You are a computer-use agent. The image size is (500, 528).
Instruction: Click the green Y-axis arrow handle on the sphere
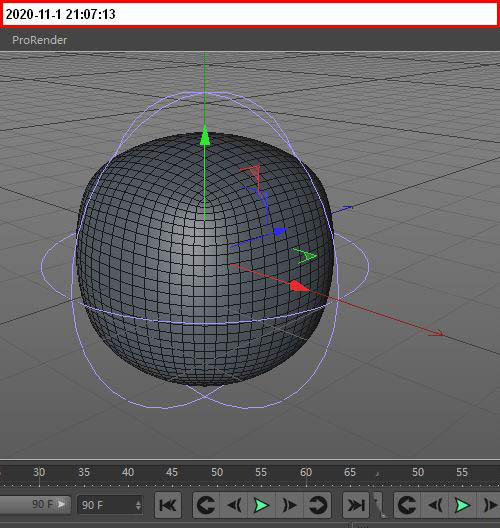[205, 136]
